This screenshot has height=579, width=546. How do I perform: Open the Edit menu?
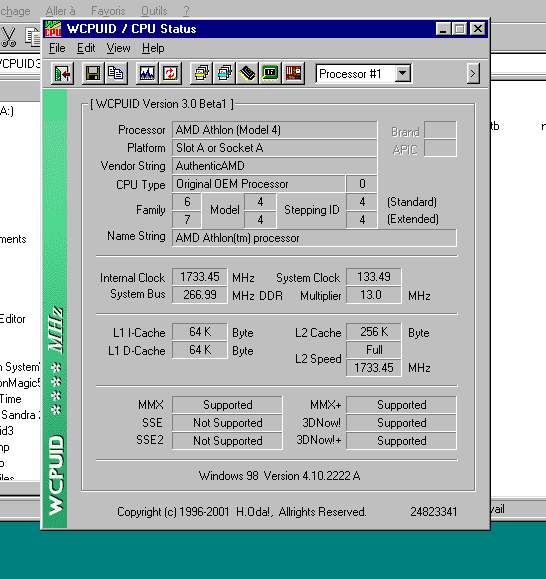[x=86, y=48]
